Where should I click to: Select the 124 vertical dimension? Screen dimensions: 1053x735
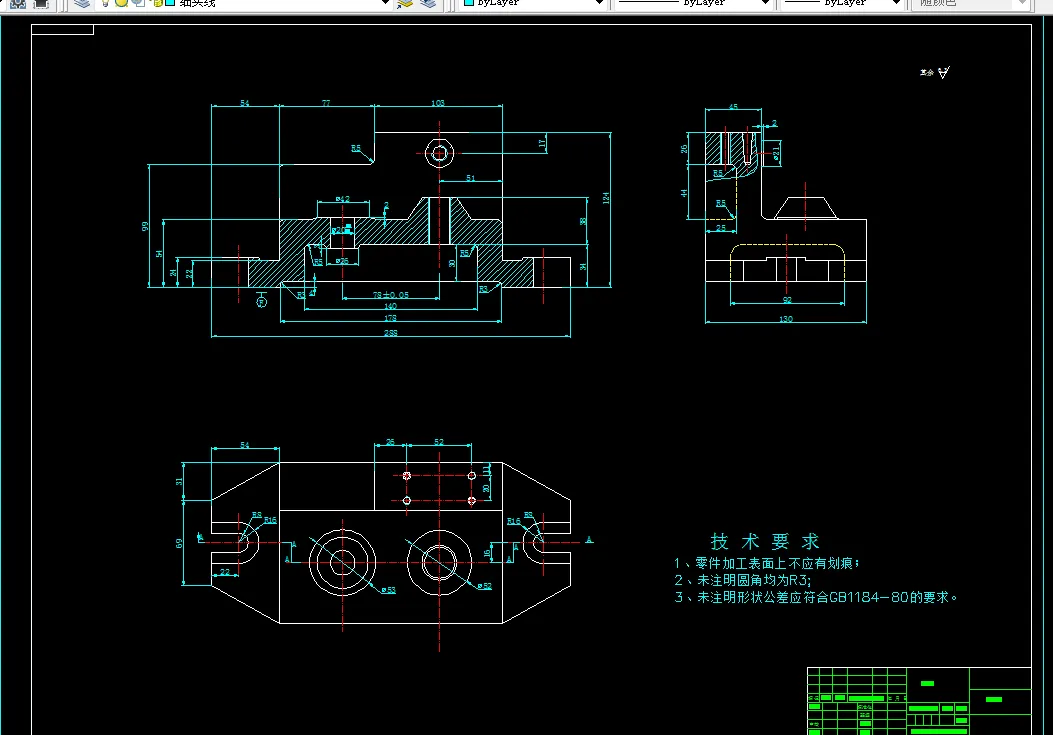click(x=606, y=198)
